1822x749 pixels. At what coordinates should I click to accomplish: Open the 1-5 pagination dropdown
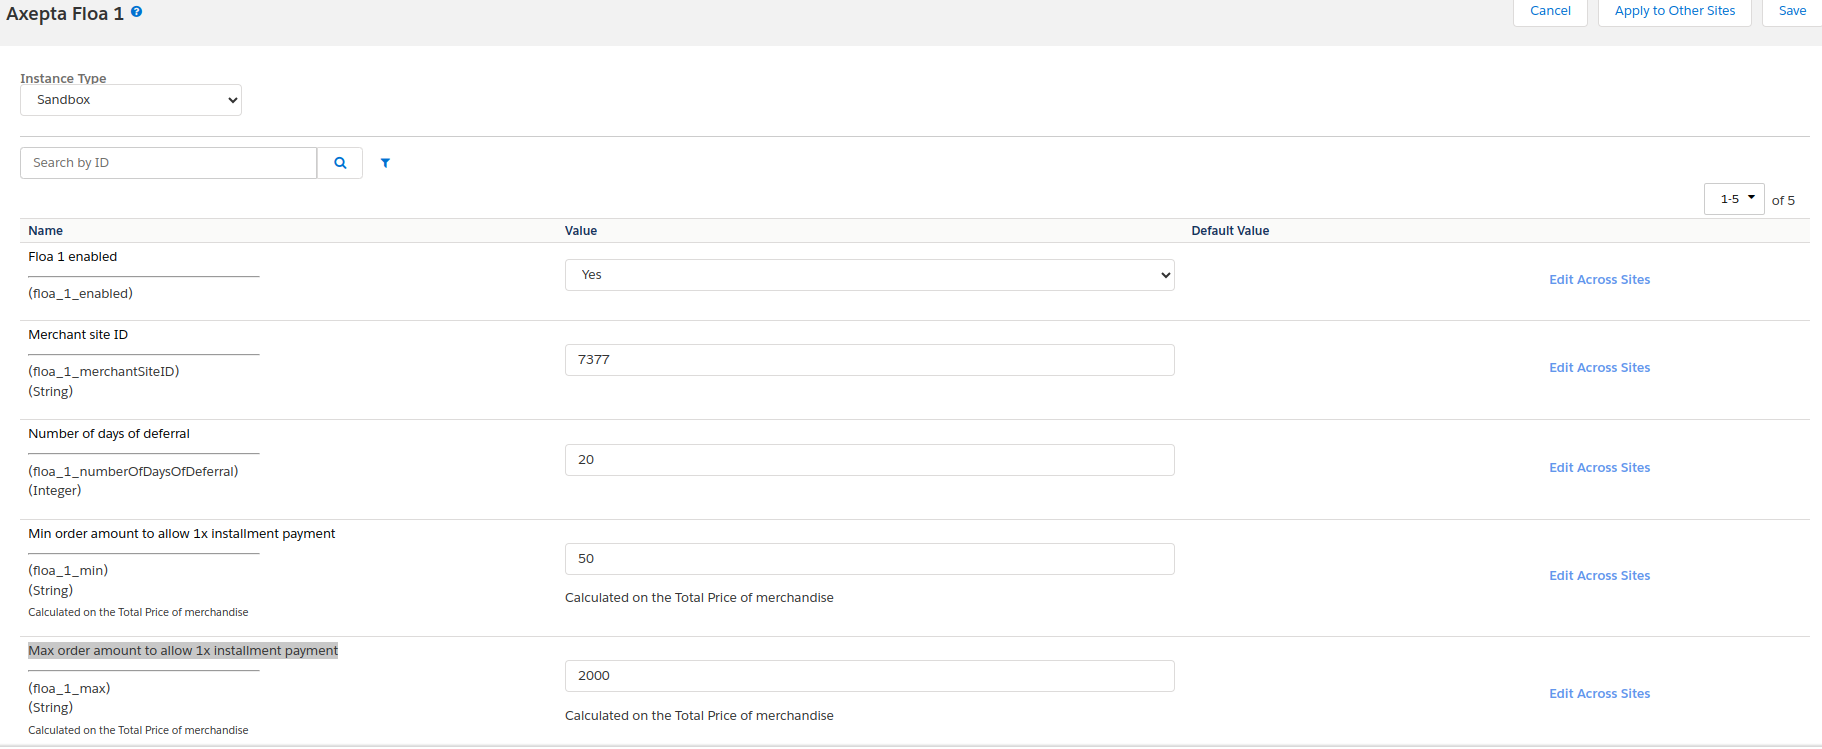pyautogui.click(x=1733, y=199)
